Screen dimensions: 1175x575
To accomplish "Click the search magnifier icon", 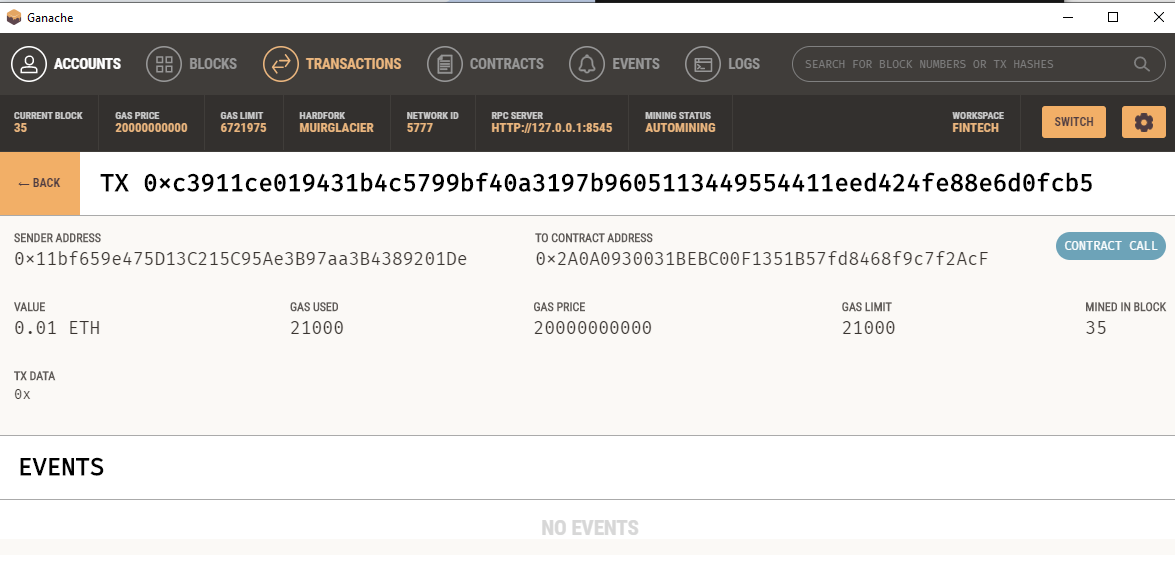I will coord(1141,64).
